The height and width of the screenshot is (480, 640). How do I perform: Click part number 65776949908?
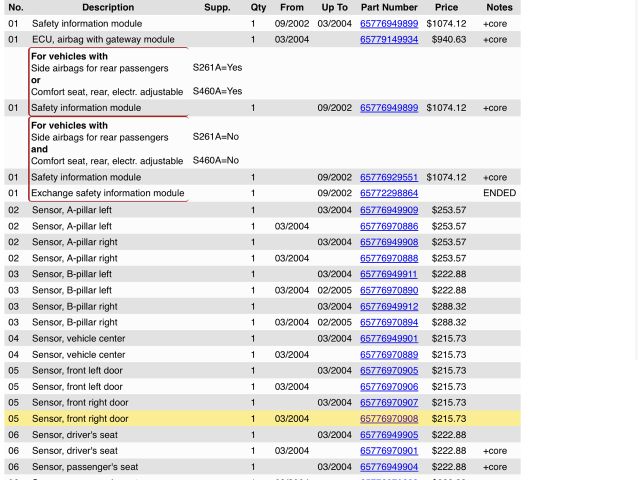pyautogui.click(x=389, y=243)
